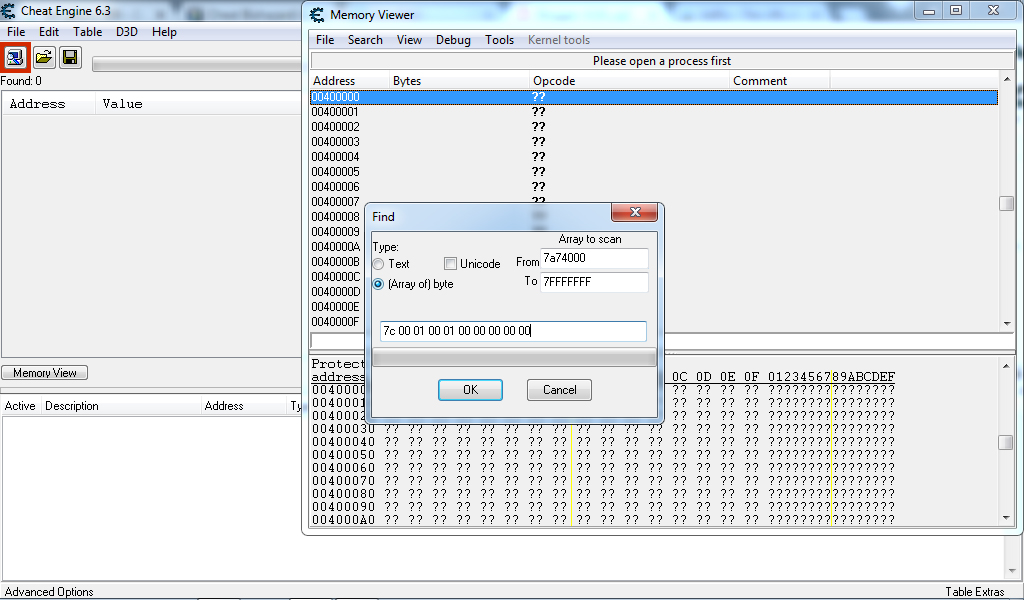Screen dimensions: 1024x600
Task: Select the (Array of) byte radio button
Action: pyautogui.click(x=378, y=285)
